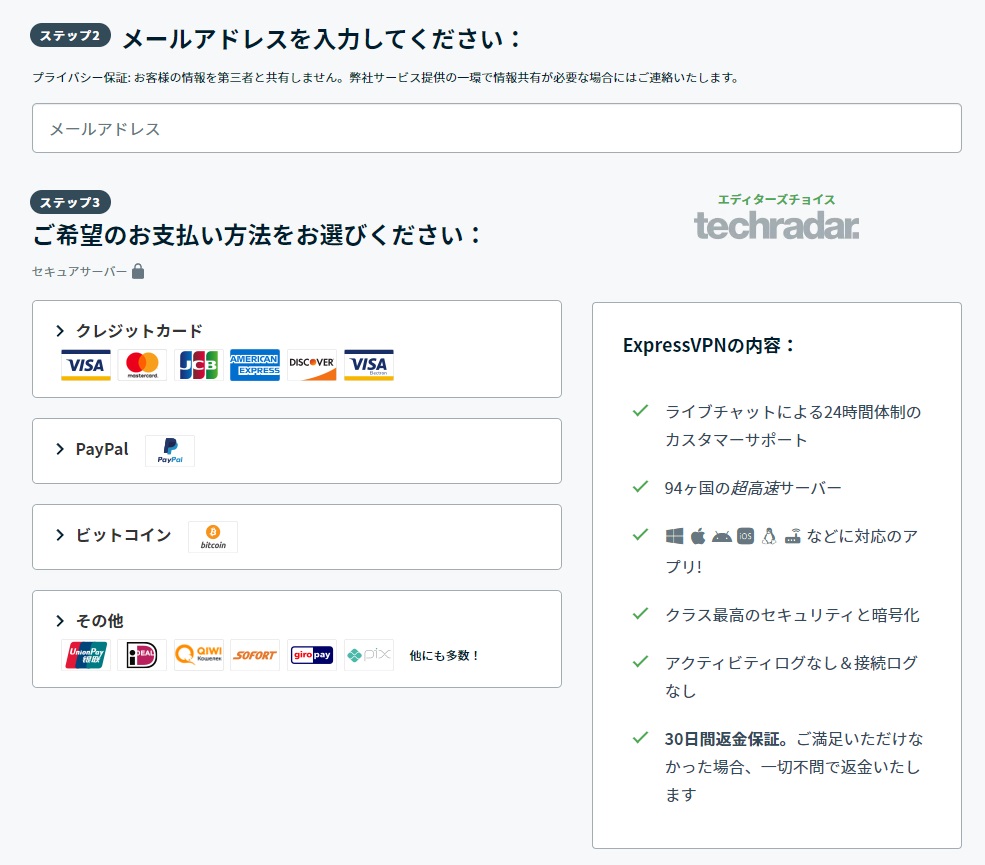The image size is (985, 865).
Task: Click the UnionPay logo
Action: point(85,655)
